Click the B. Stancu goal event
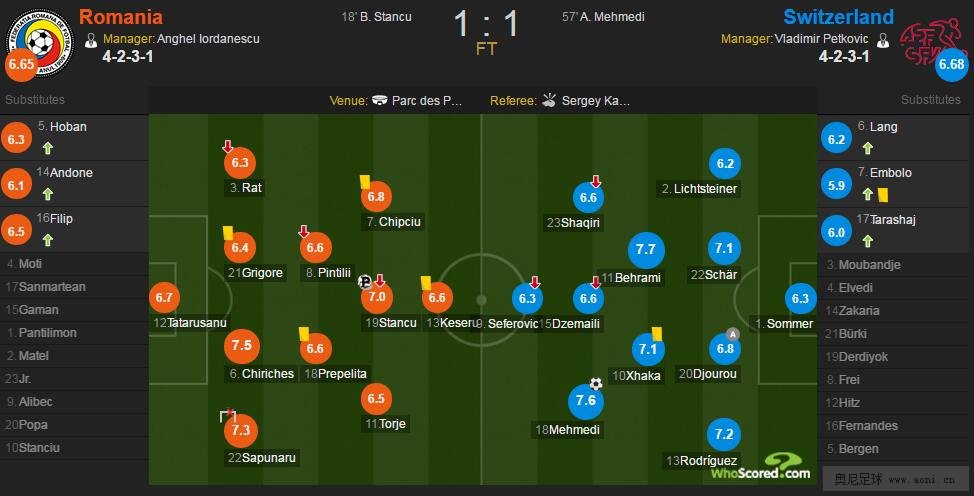 pyautogui.click(x=376, y=17)
